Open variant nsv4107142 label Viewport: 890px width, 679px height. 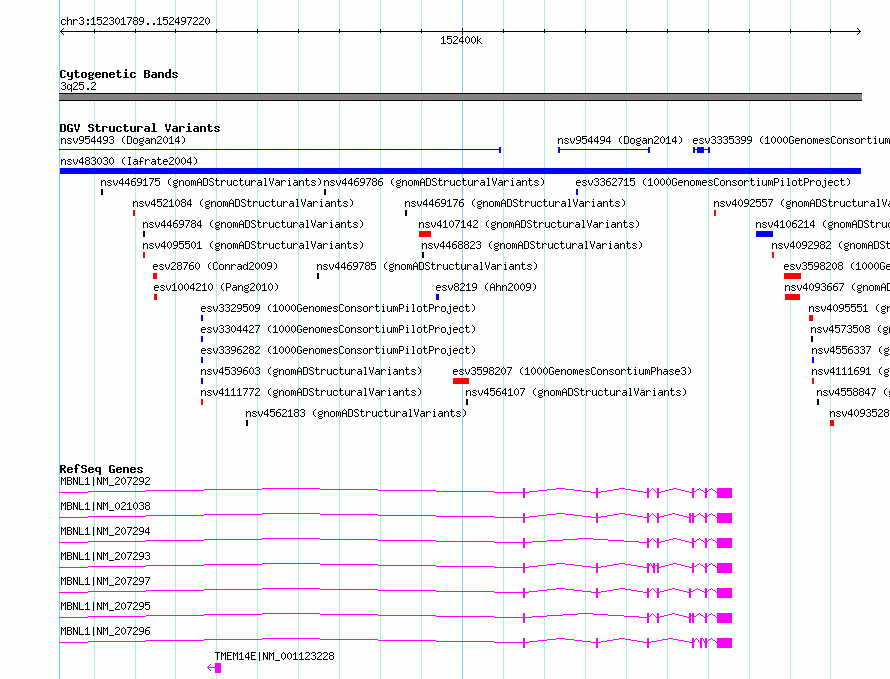[529, 224]
